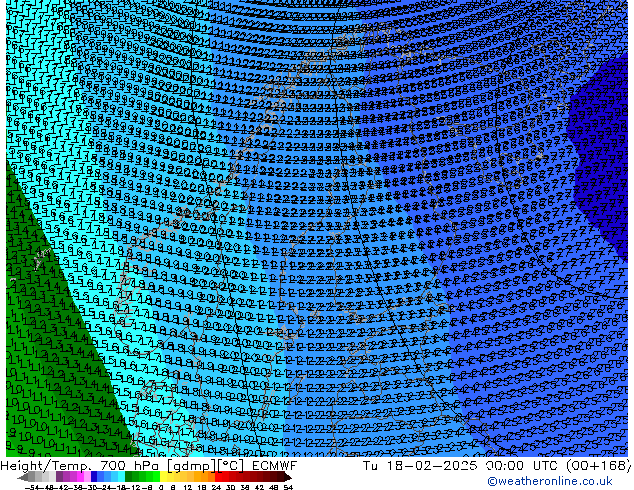Pick the dark navy blue legend swatch
Viewport: 634px width, 490px height.
point(94,477)
